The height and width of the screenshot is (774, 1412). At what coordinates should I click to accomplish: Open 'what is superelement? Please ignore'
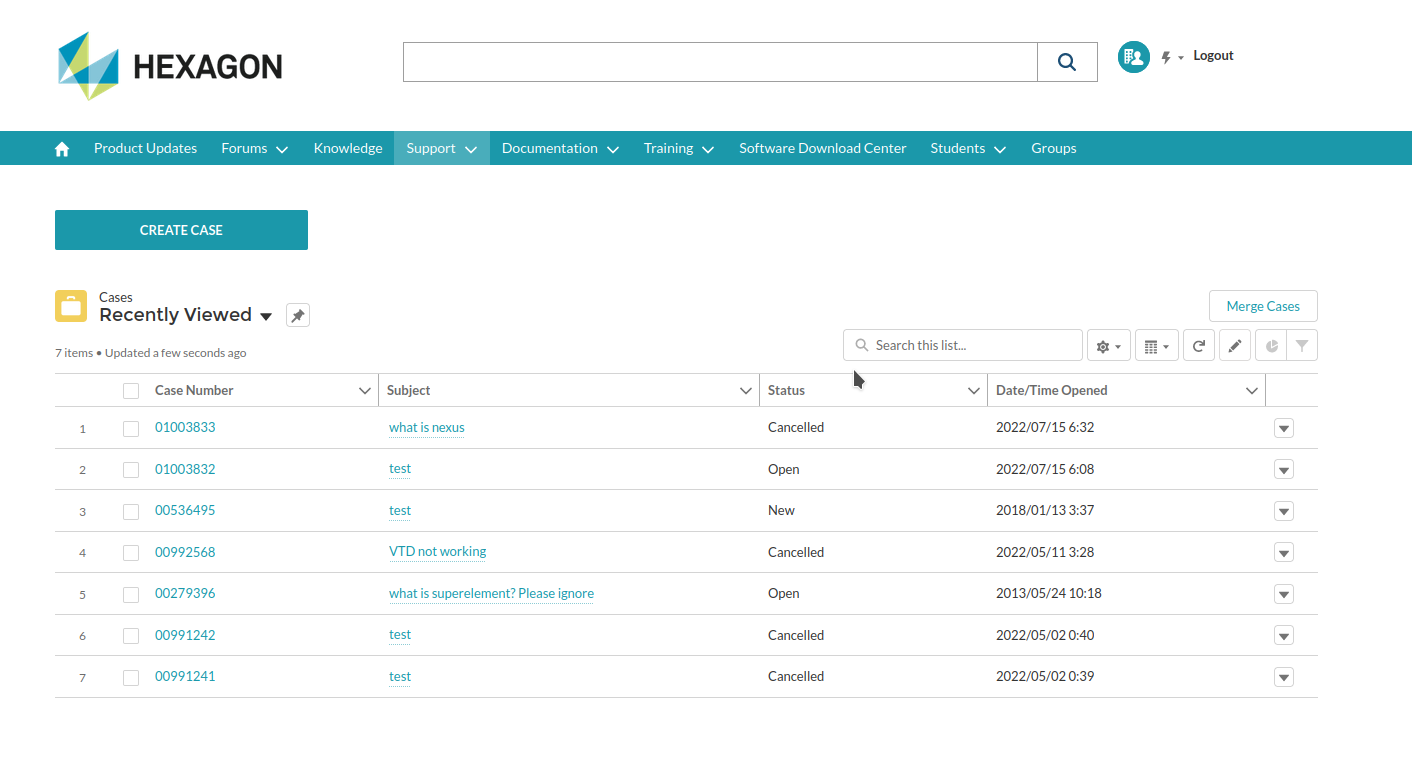pyautogui.click(x=491, y=593)
